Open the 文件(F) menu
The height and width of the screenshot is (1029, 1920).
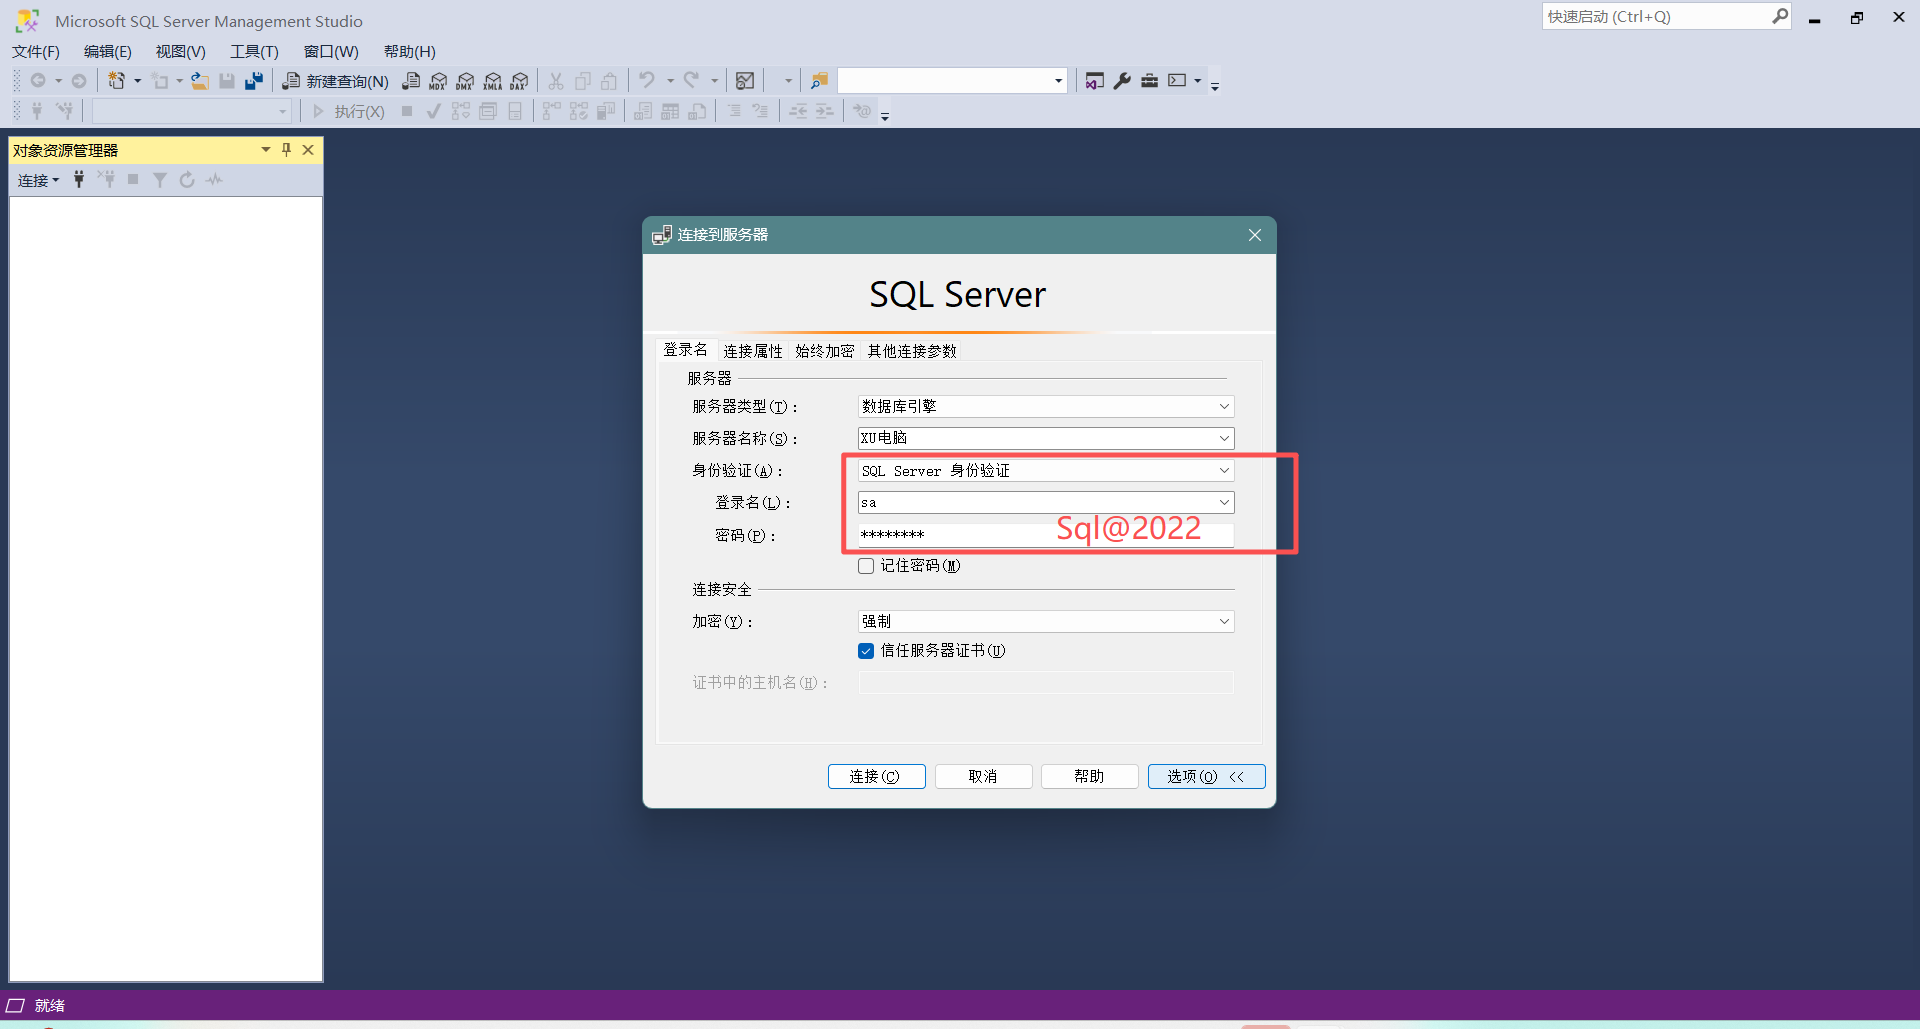pyautogui.click(x=36, y=52)
